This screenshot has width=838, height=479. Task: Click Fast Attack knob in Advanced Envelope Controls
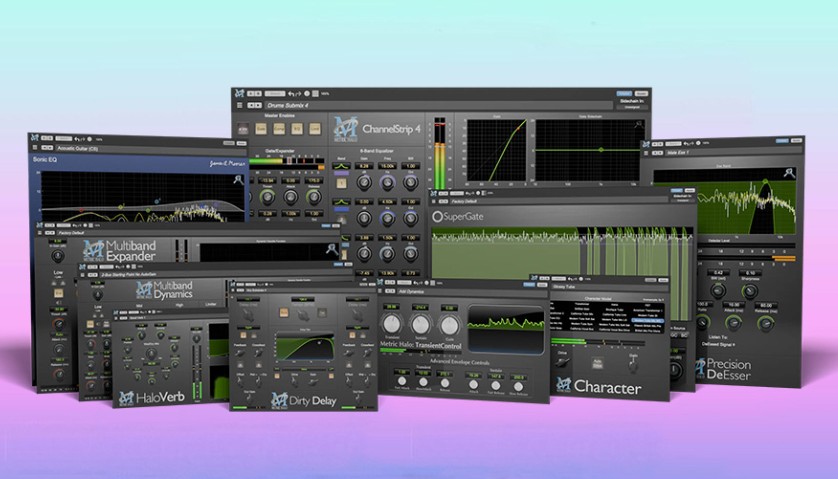coord(401,382)
